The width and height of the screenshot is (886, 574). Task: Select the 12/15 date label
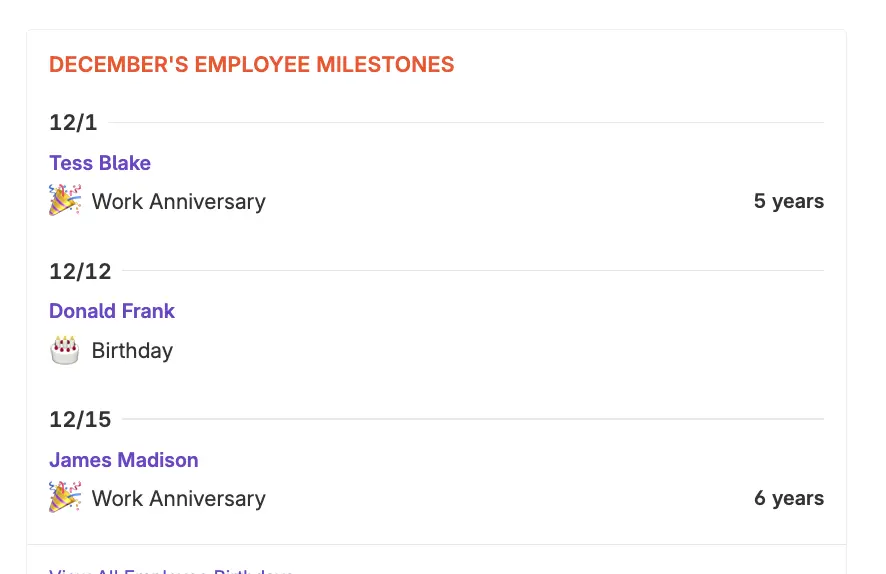coord(80,419)
